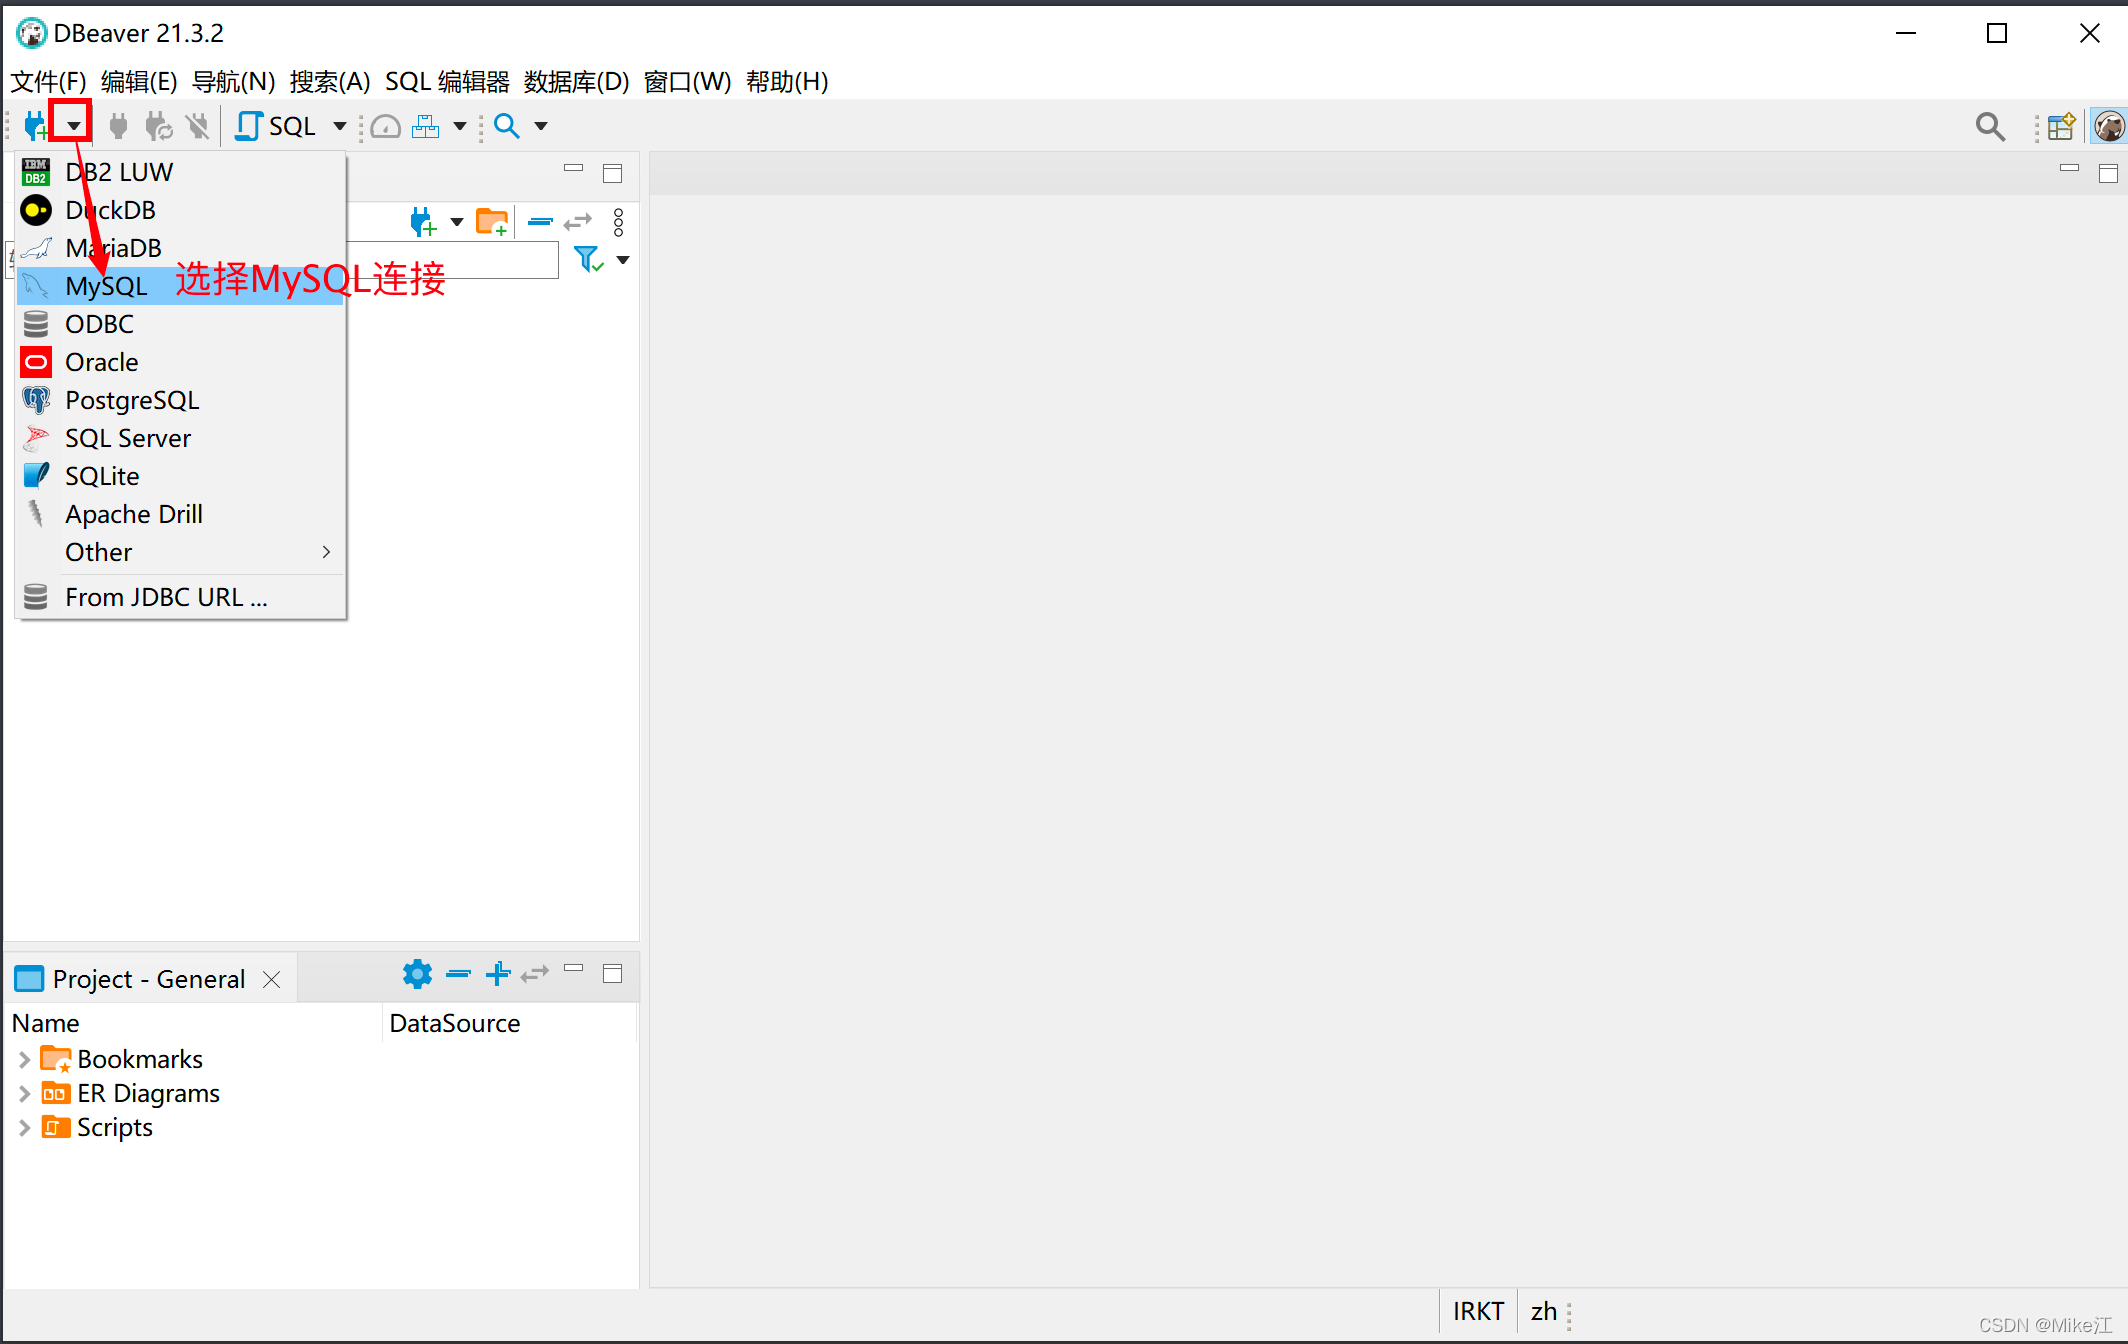Screen dimensions: 2128x1344
Task: Open the 数据库(D) menu
Action: [x=577, y=81]
